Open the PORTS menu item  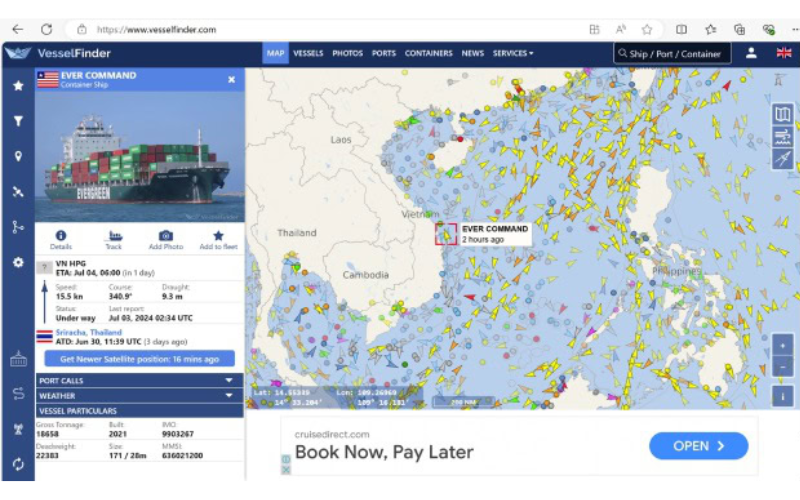[384, 53]
